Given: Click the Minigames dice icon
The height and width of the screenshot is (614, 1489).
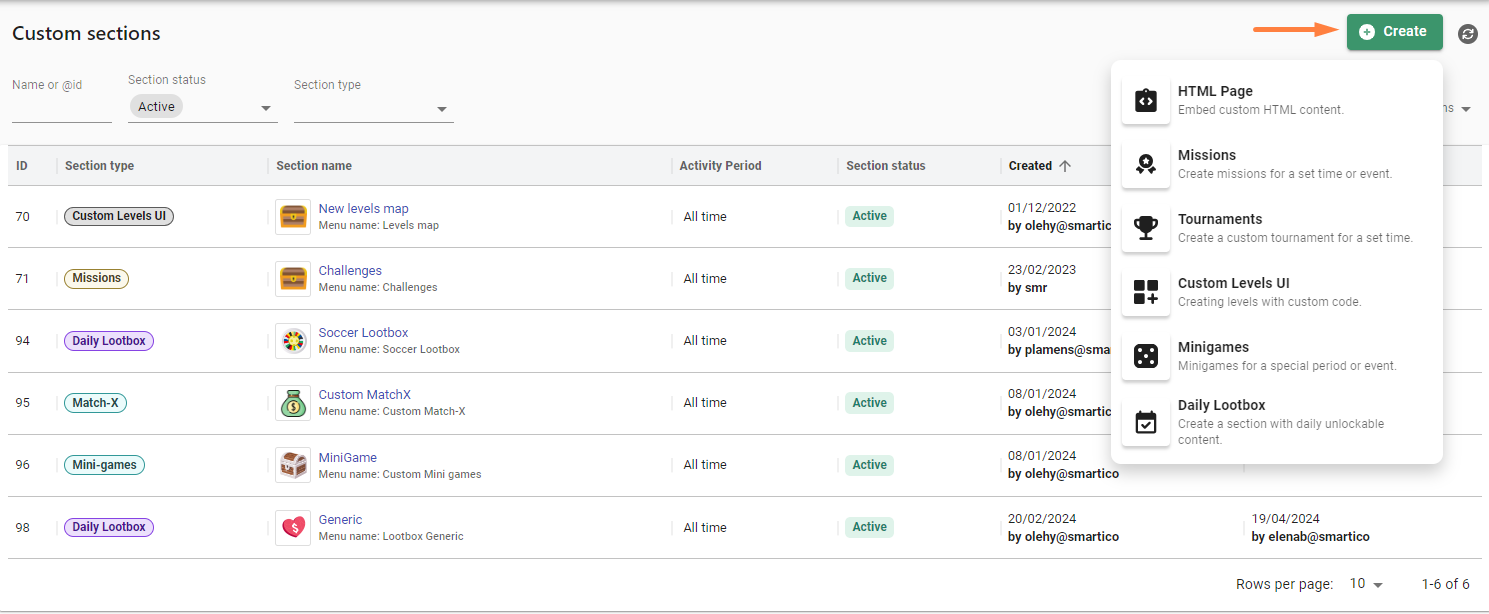Looking at the screenshot, I should (1146, 357).
